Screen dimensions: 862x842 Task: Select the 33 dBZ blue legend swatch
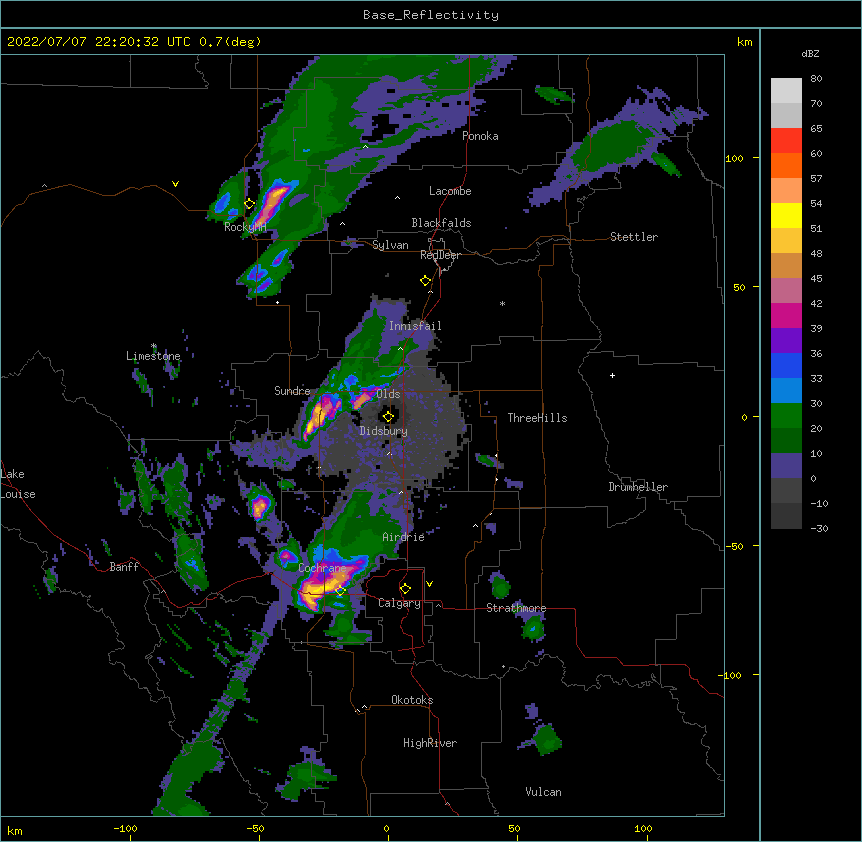point(786,365)
